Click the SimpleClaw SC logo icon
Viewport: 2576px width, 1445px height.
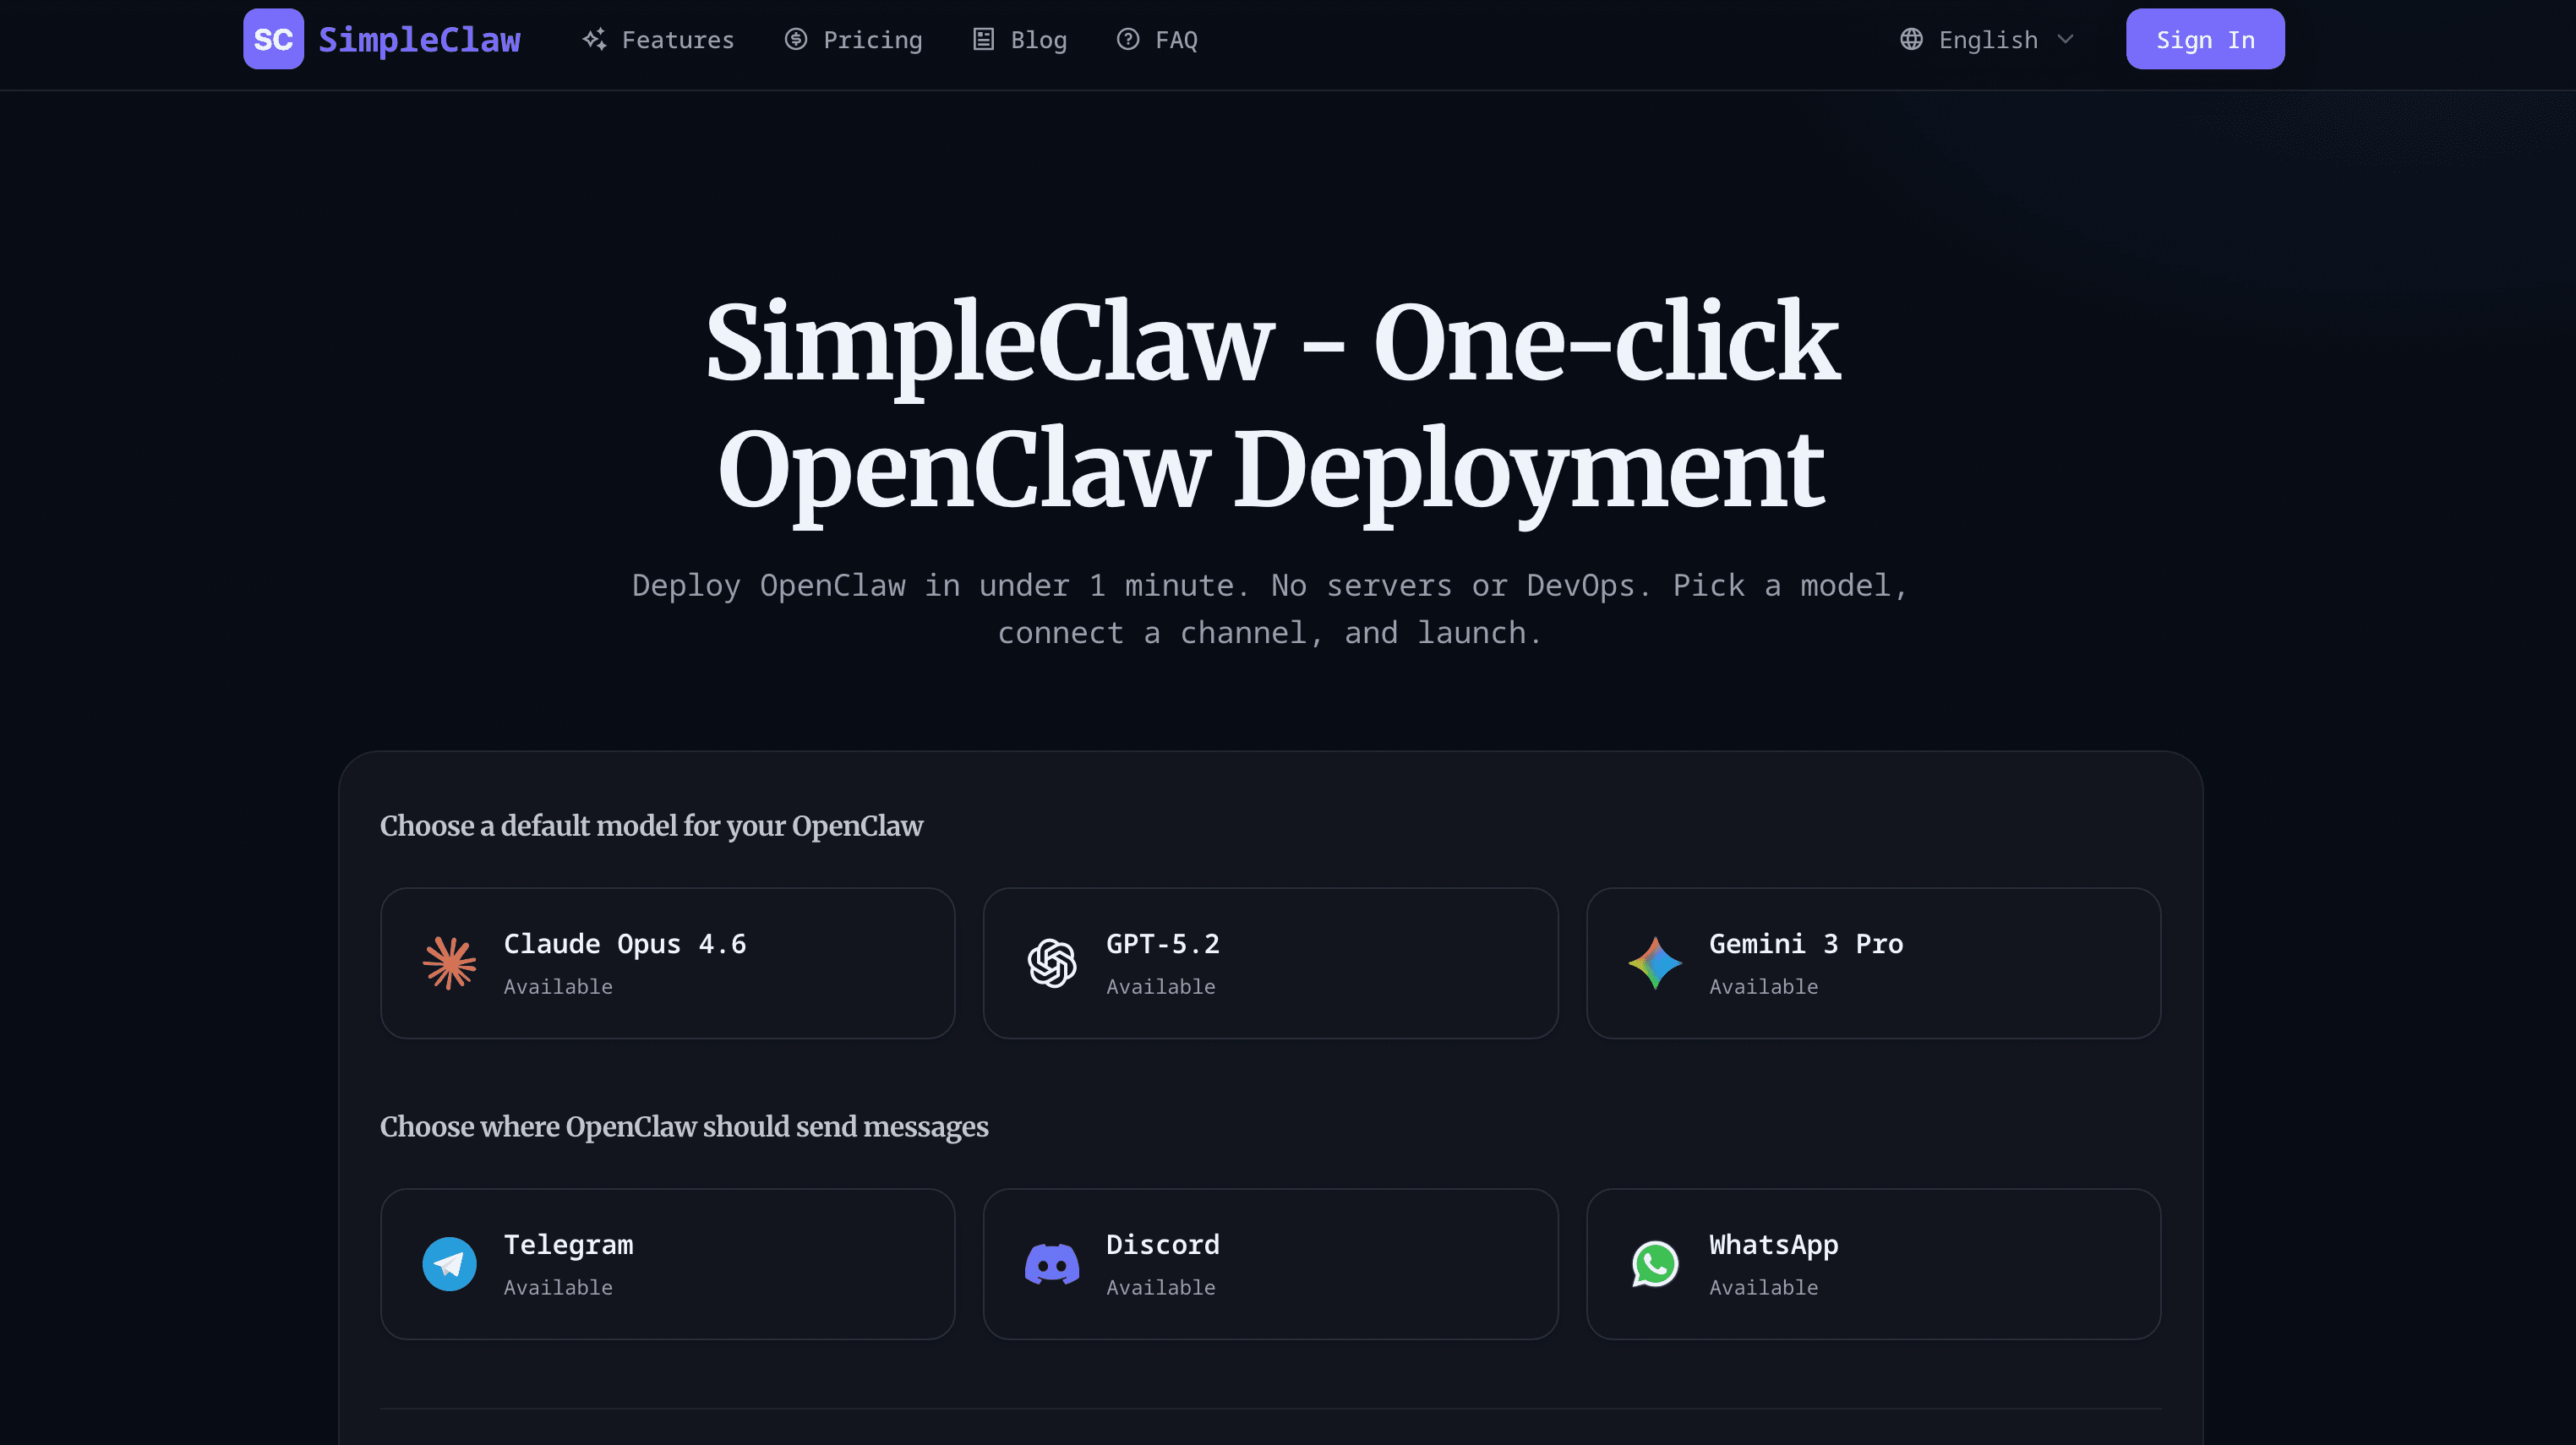point(272,39)
